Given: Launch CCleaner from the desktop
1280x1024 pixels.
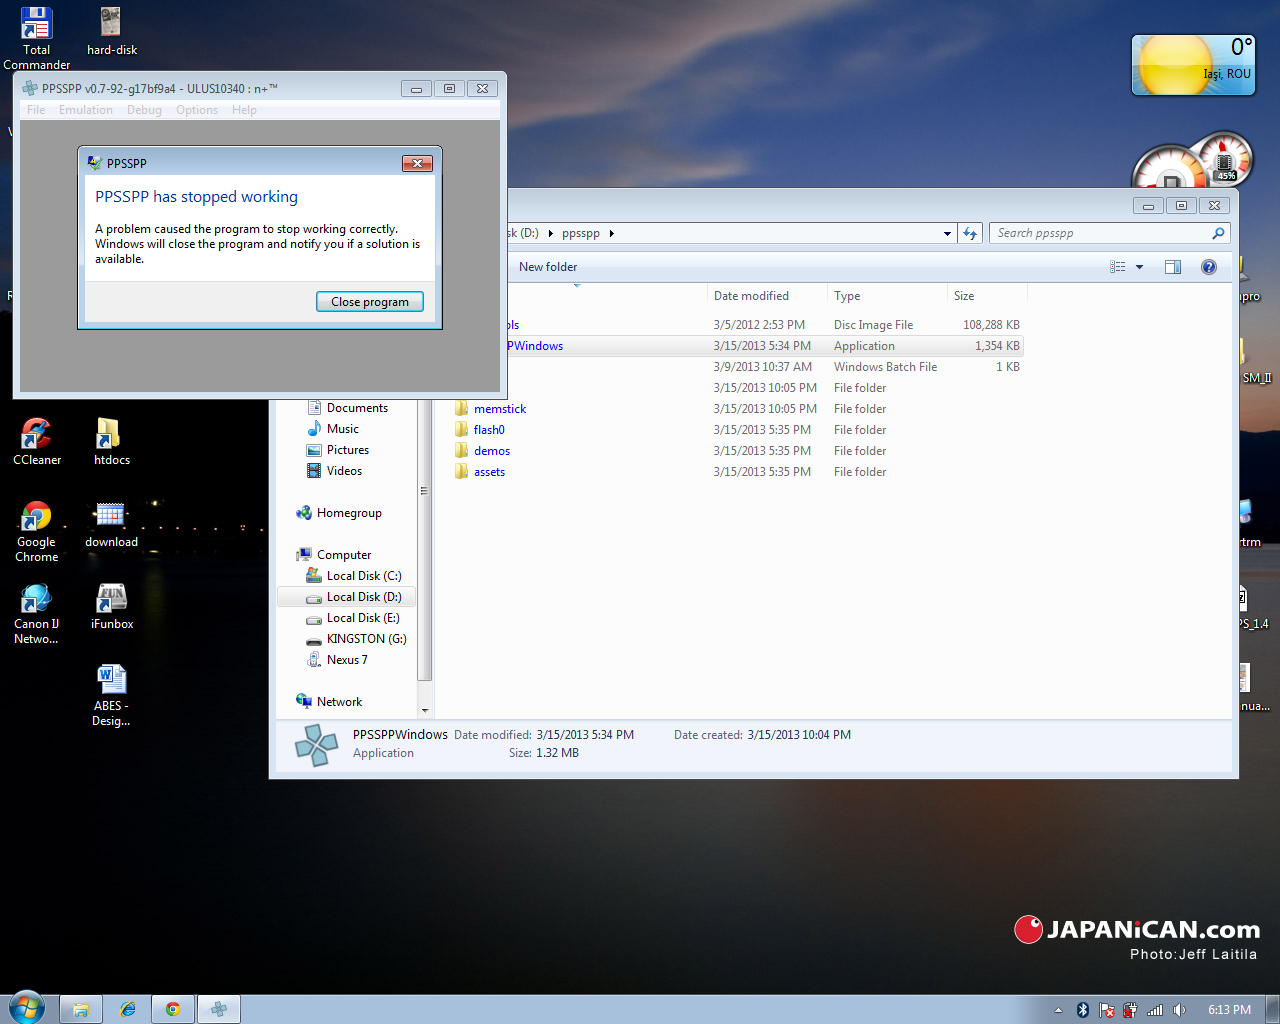Looking at the screenshot, I should tap(37, 442).
